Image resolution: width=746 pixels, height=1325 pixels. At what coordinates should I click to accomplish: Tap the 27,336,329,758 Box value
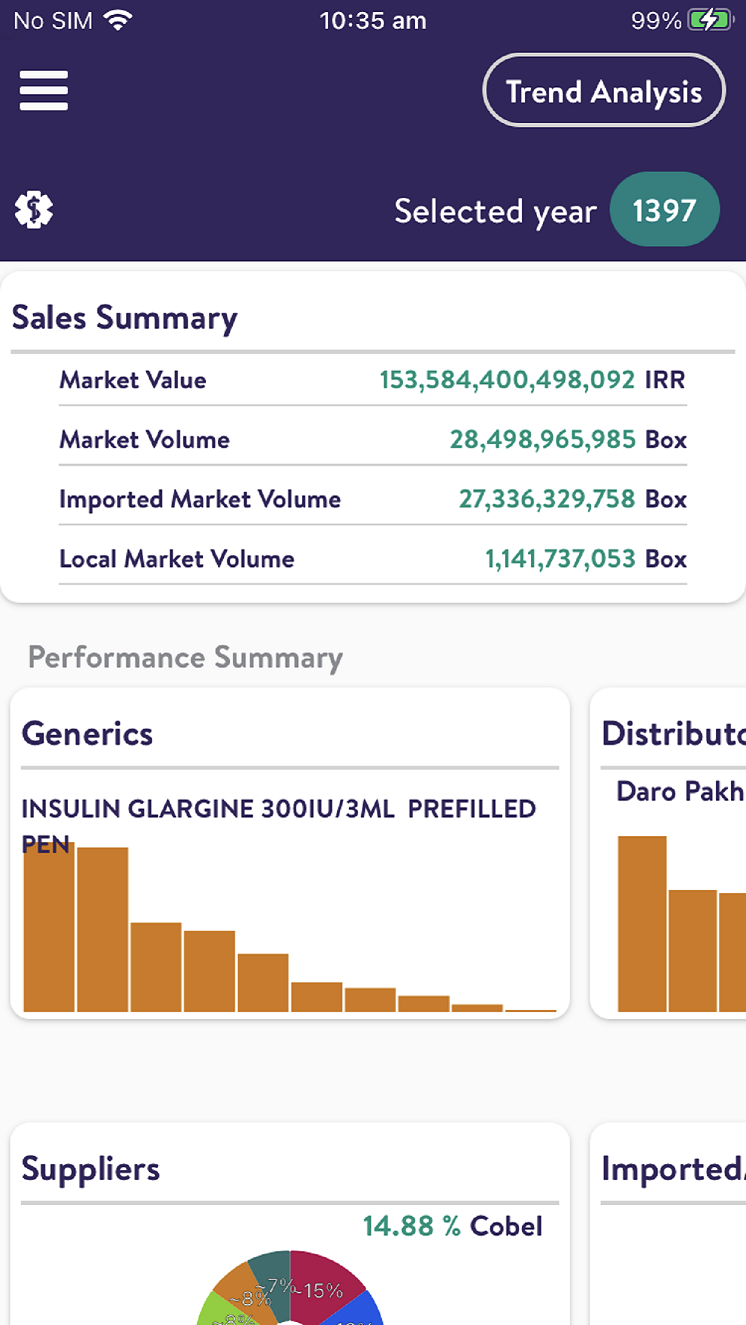(x=573, y=499)
